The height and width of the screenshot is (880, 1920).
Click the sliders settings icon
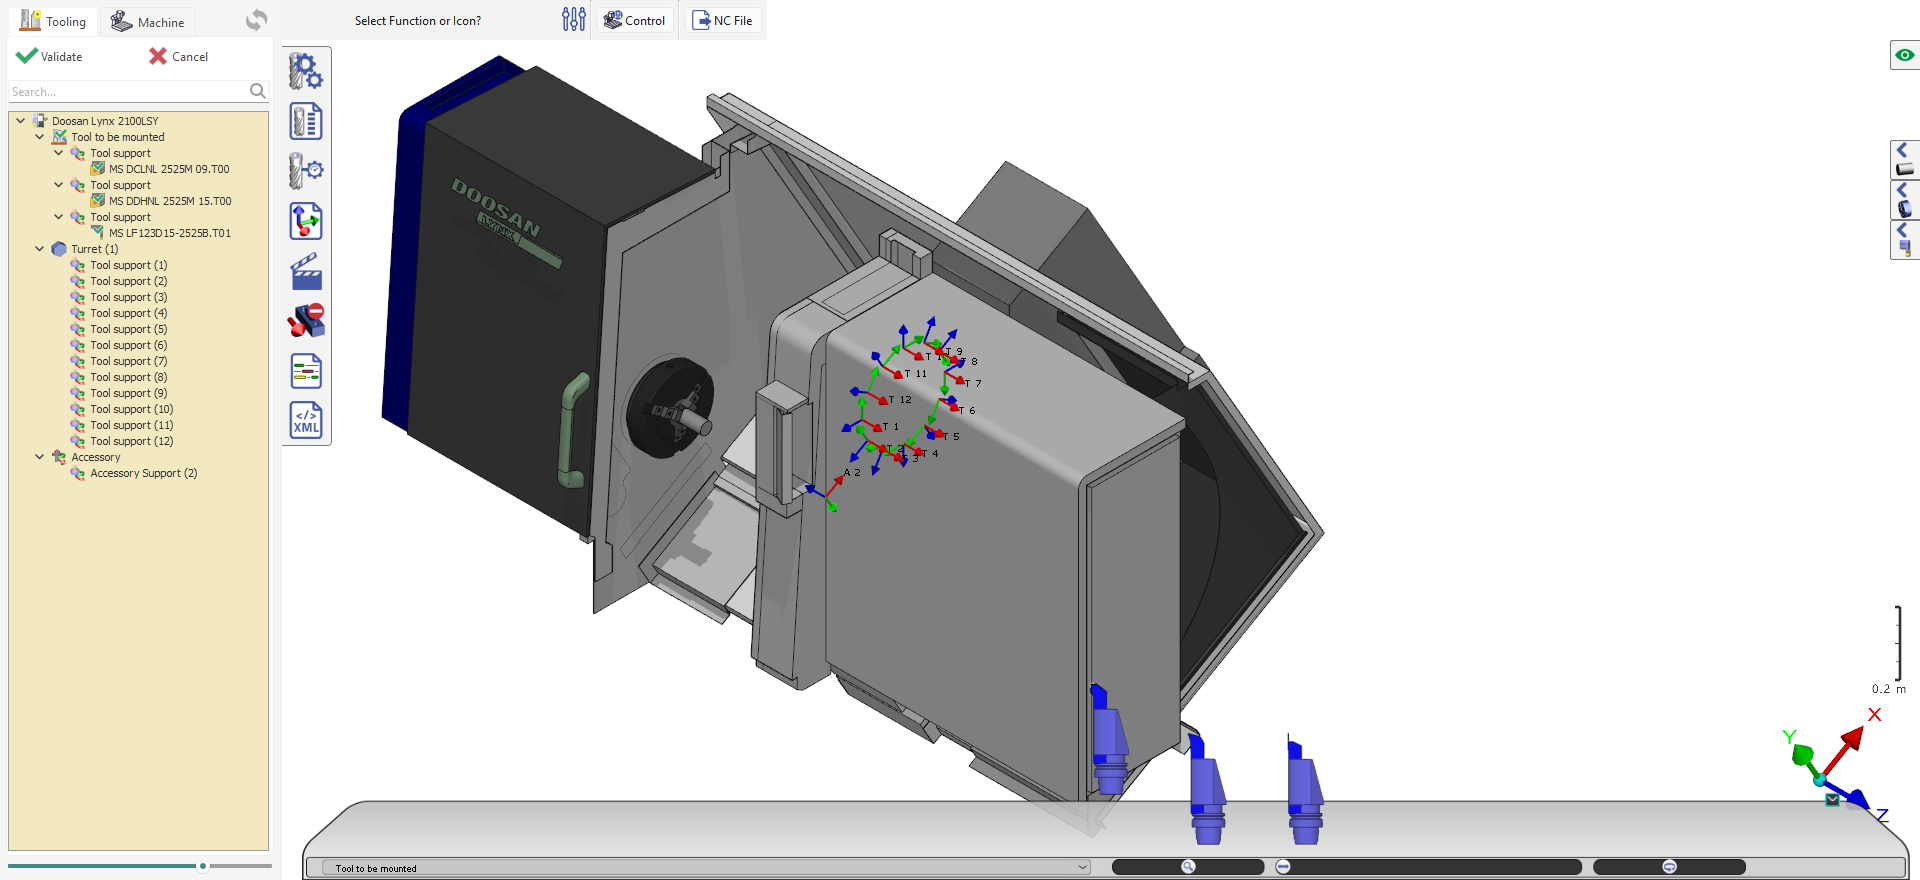pyautogui.click(x=574, y=19)
